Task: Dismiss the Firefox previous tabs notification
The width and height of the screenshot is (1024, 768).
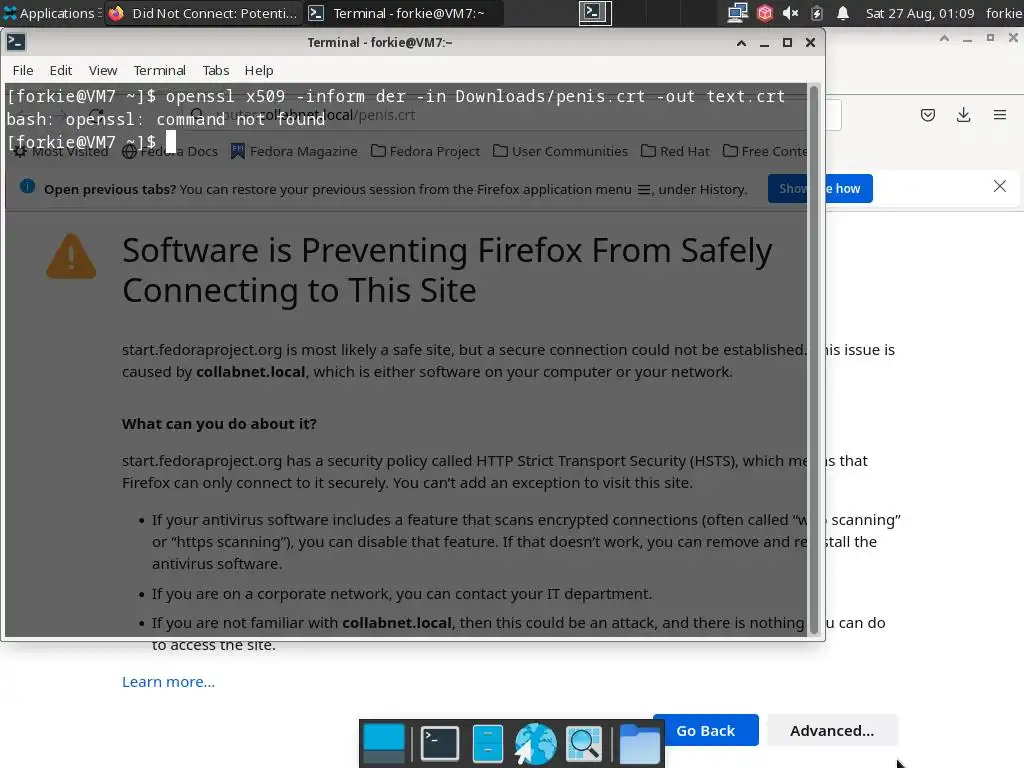Action: pos(1000,187)
